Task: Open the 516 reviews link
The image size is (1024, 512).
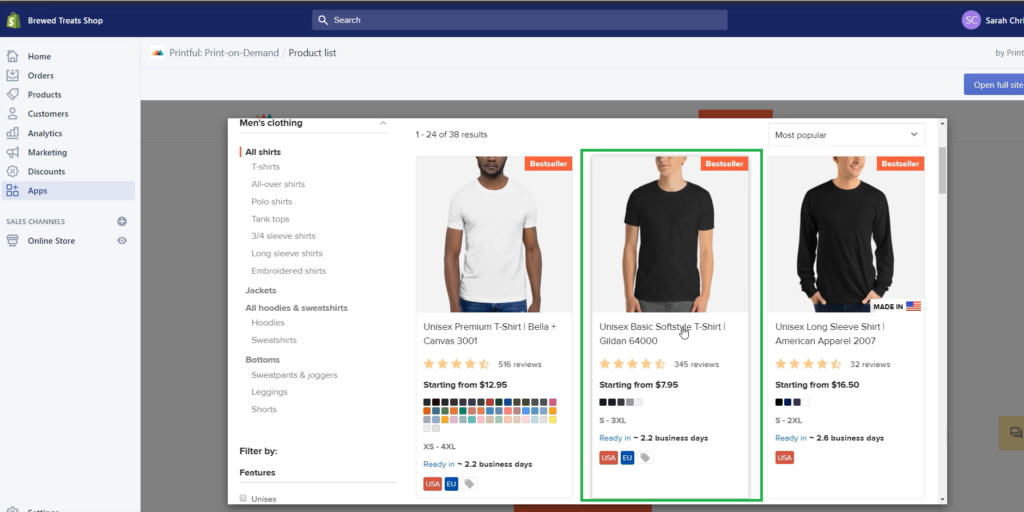Action: pyautogui.click(x=520, y=364)
